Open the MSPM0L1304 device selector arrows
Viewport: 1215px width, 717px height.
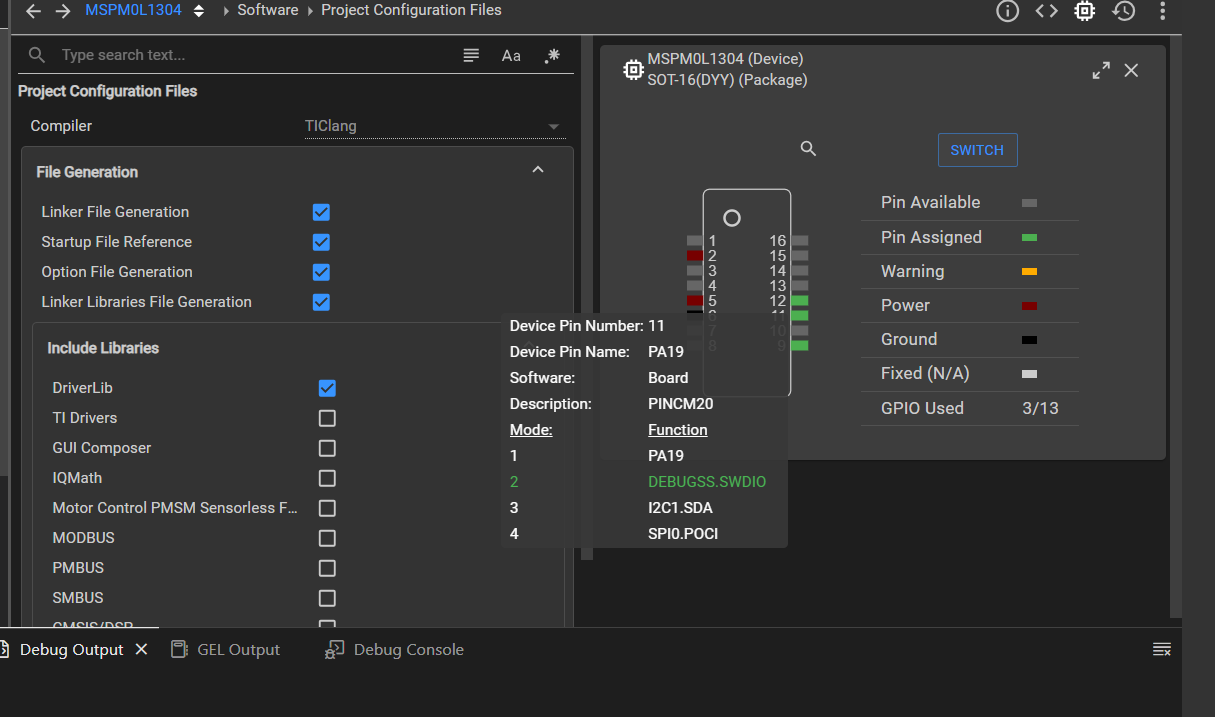(x=199, y=11)
